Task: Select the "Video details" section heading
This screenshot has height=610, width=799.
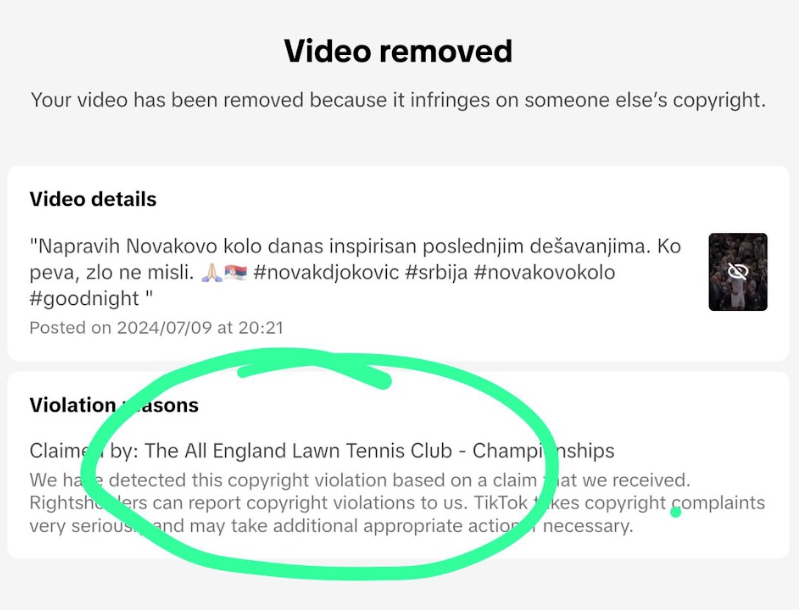Action: [93, 199]
